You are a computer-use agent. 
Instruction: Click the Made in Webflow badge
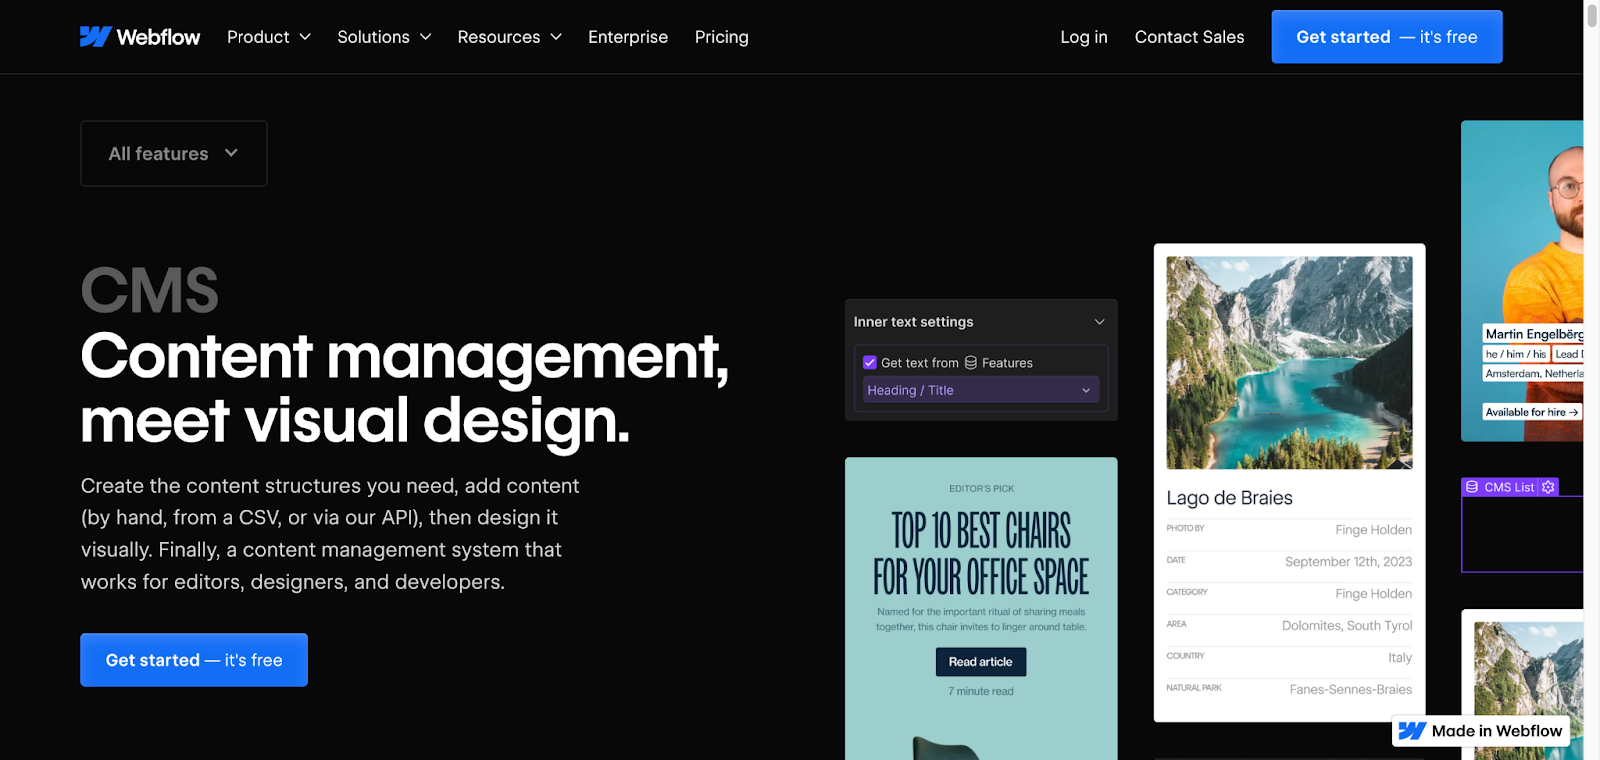(x=1481, y=731)
